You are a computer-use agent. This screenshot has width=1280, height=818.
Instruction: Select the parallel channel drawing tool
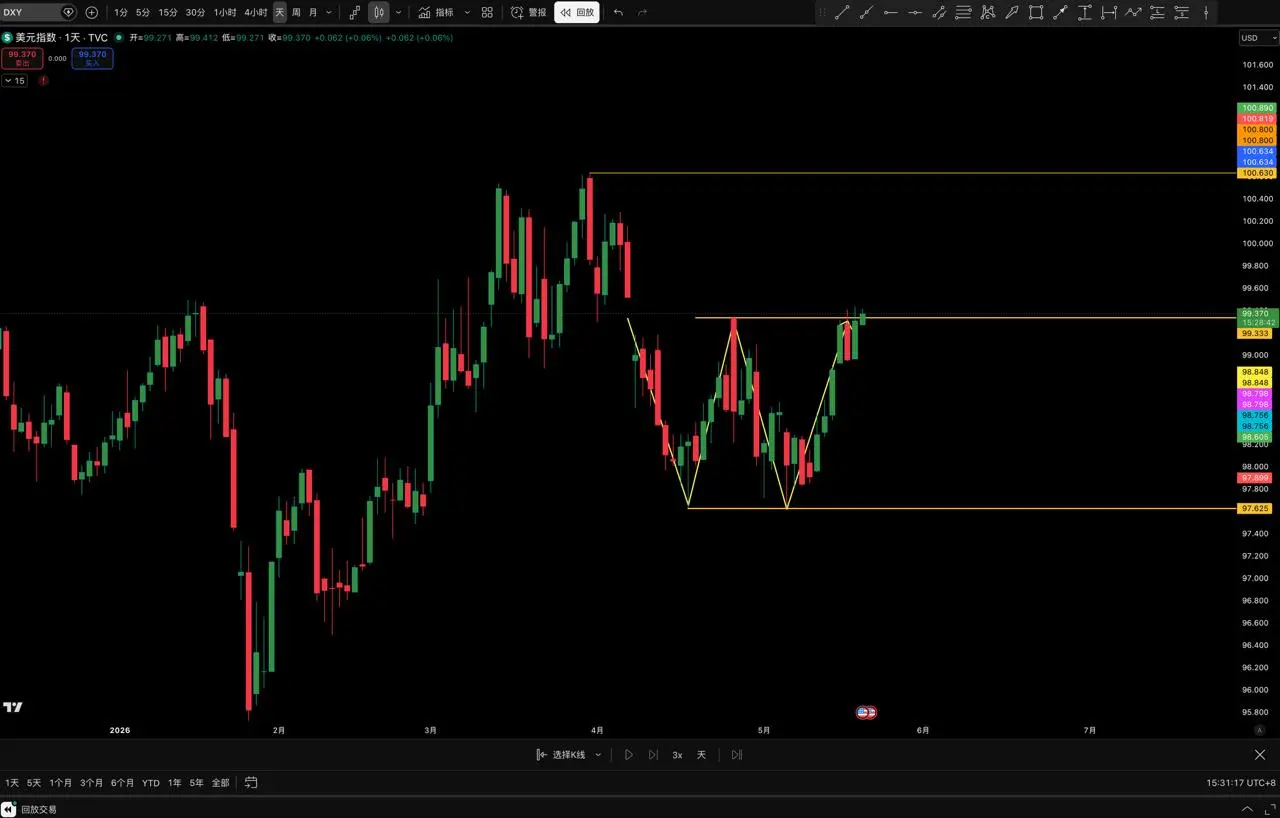(939, 12)
